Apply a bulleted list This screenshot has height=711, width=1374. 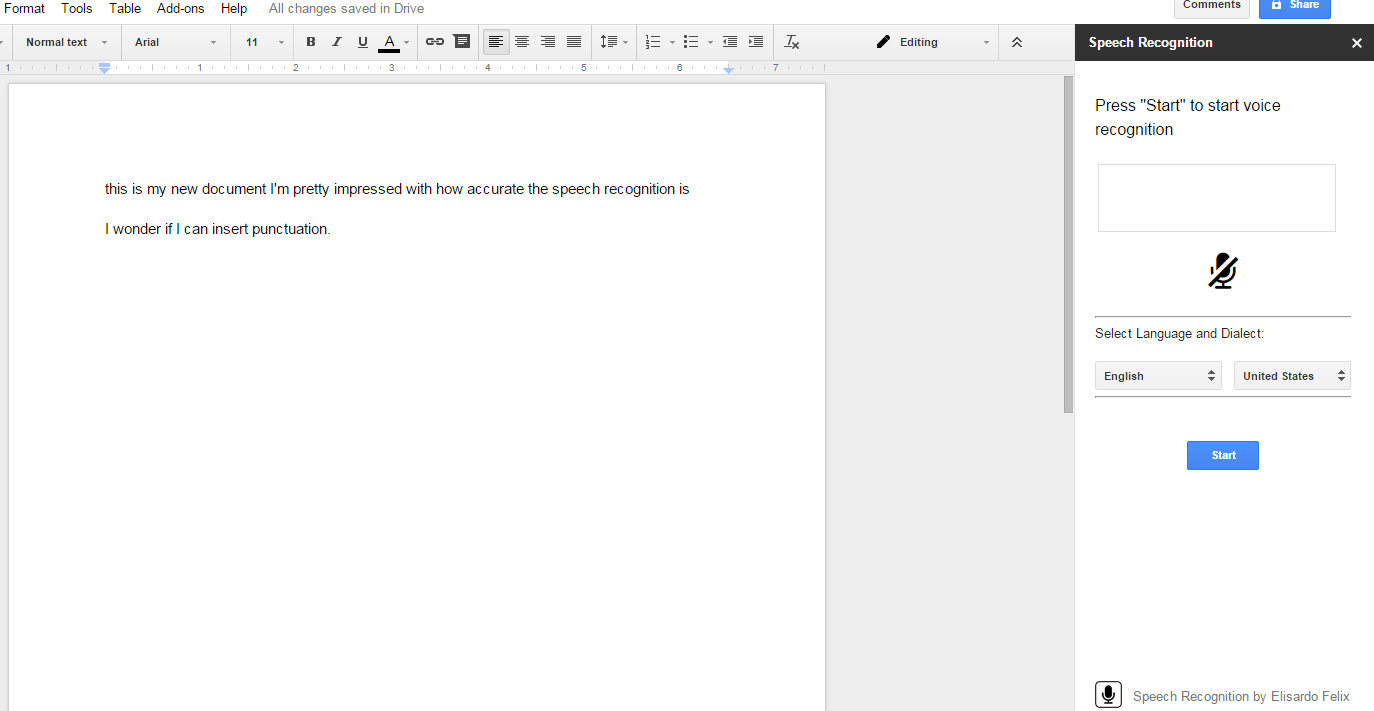coord(691,42)
